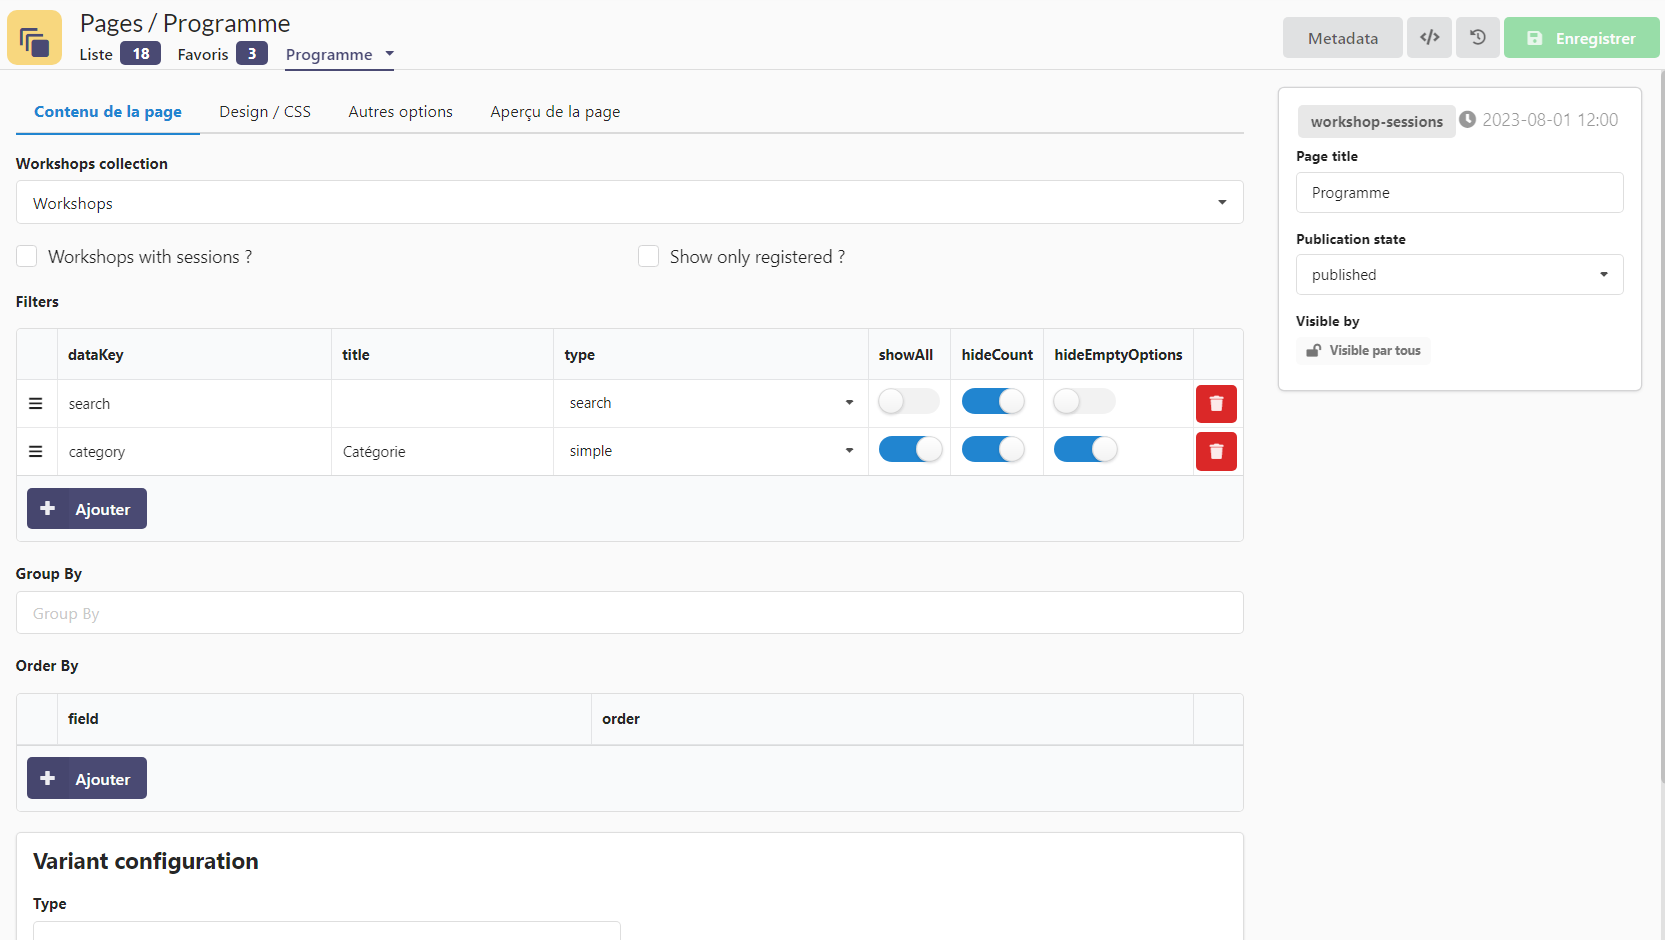
Task: Edit the Catégorie title cell
Action: (x=442, y=452)
